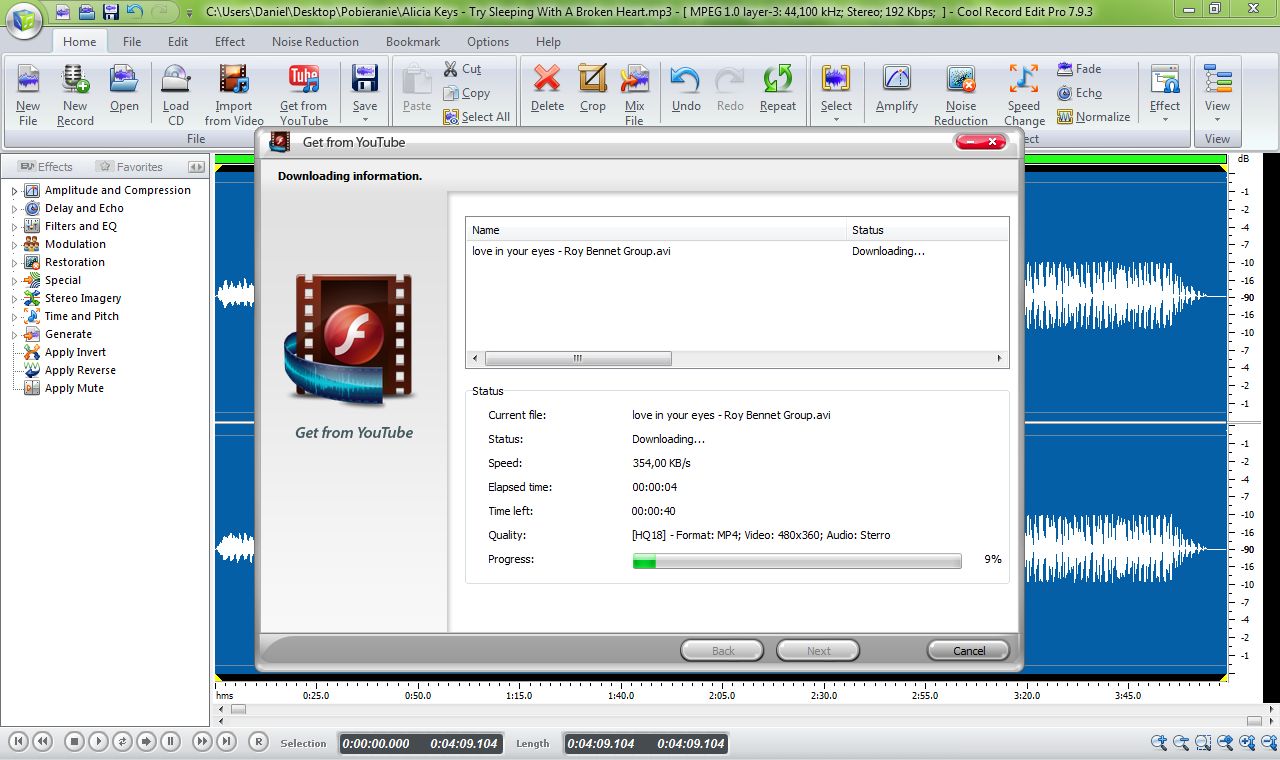This screenshot has height=760, width=1280.
Task: Click the round R record button
Action: 258,742
